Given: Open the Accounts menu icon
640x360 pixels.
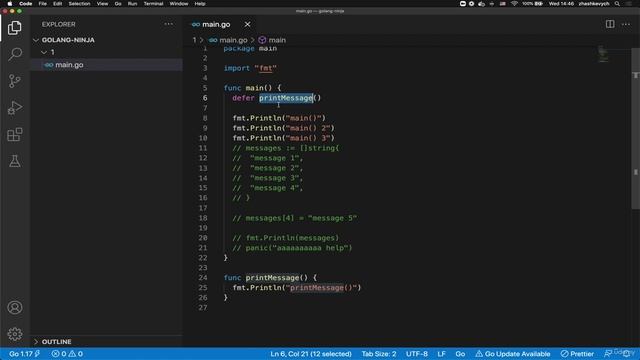Looking at the screenshot, I should [15, 307].
